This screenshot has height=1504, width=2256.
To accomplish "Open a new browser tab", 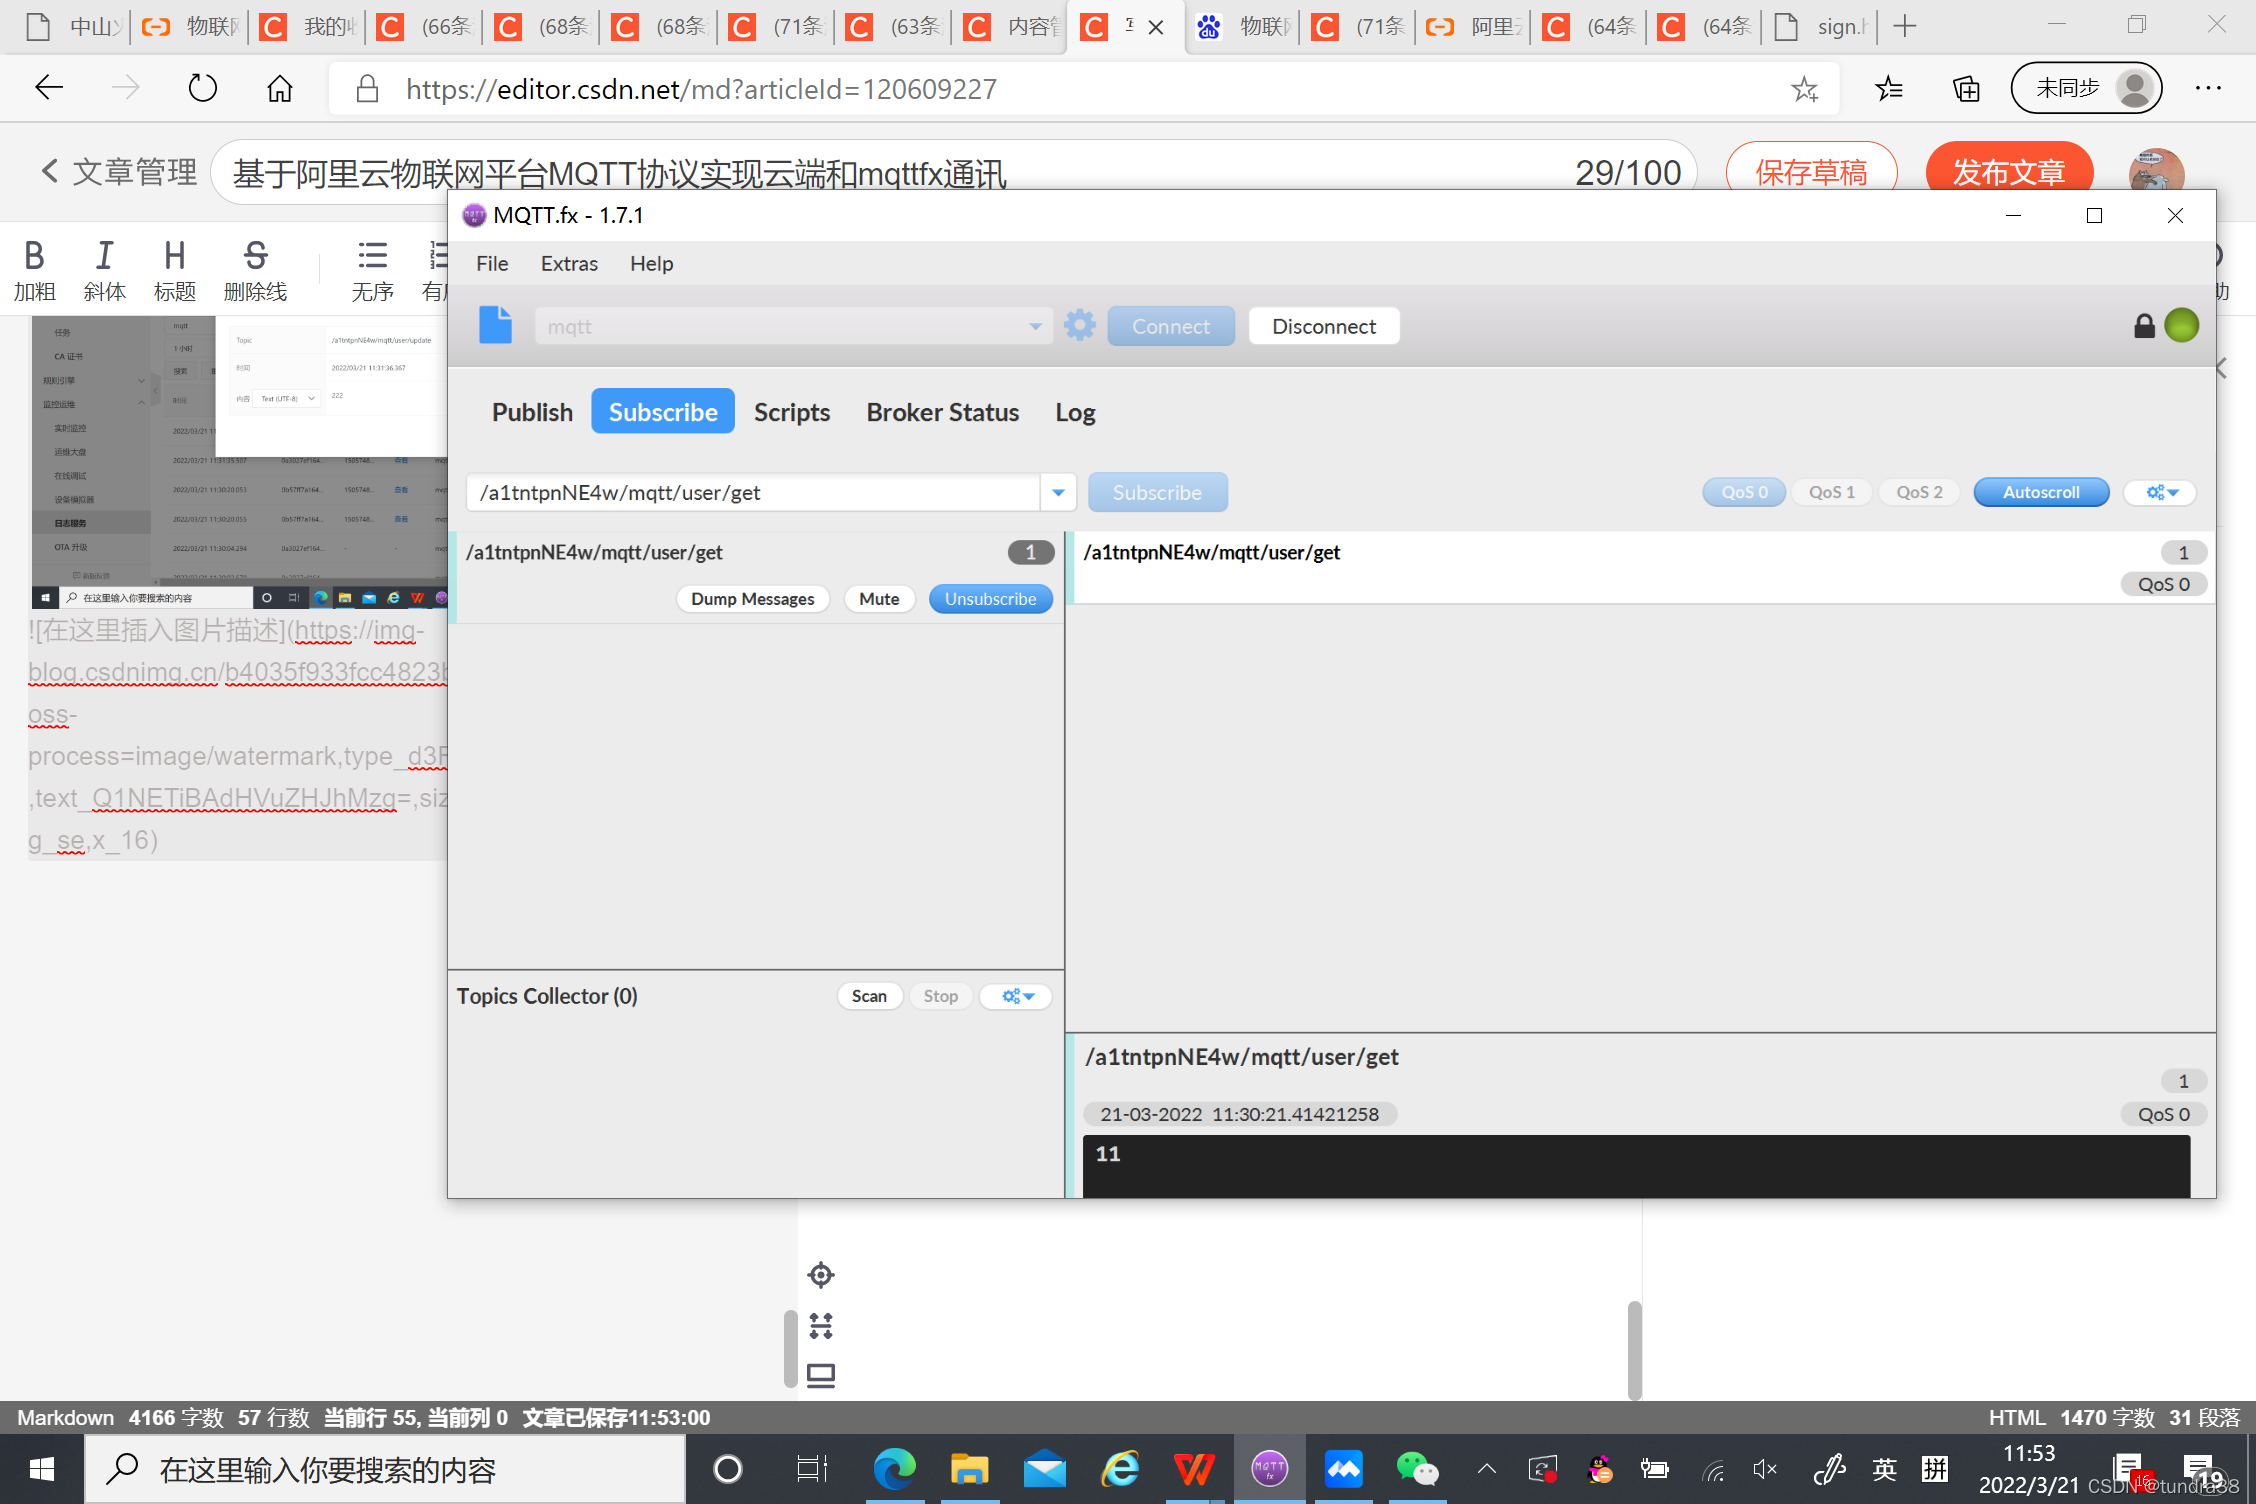I will pos(1905,26).
